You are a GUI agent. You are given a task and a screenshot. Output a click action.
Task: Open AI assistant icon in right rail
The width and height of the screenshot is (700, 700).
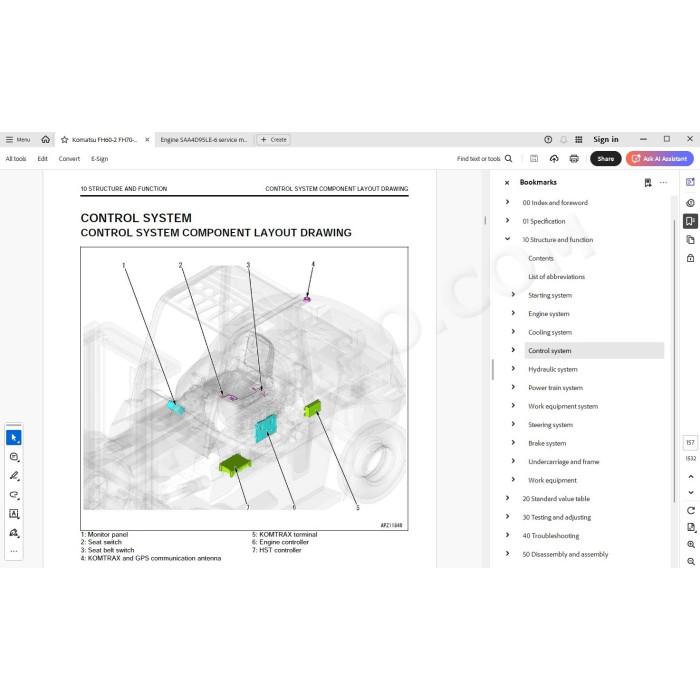690,182
